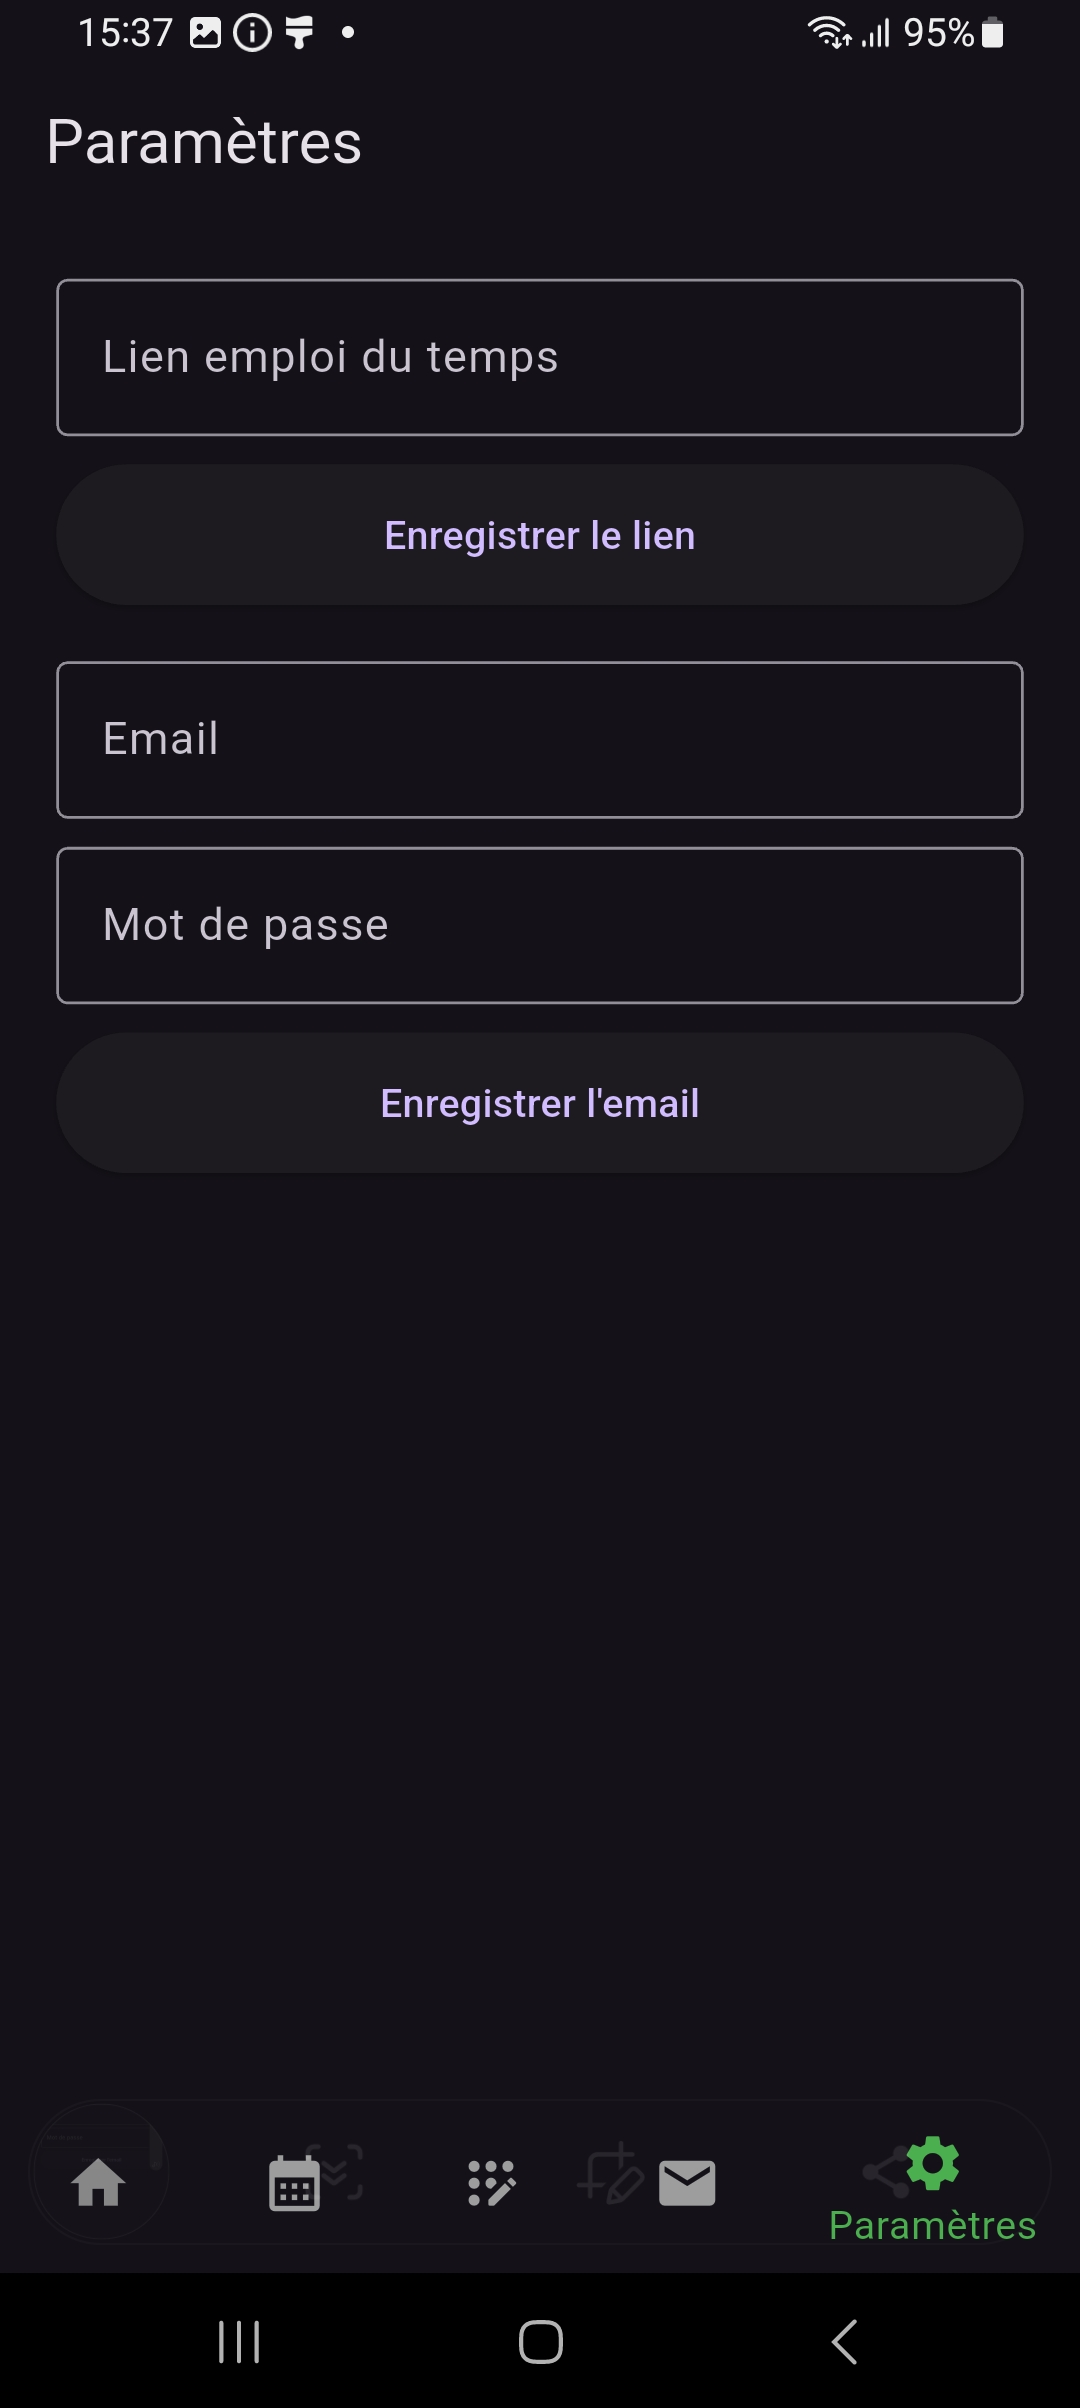The image size is (1080, 2408).
Task: Tap the Wi-Fi icon in the status bar
Action: (830, 32)
